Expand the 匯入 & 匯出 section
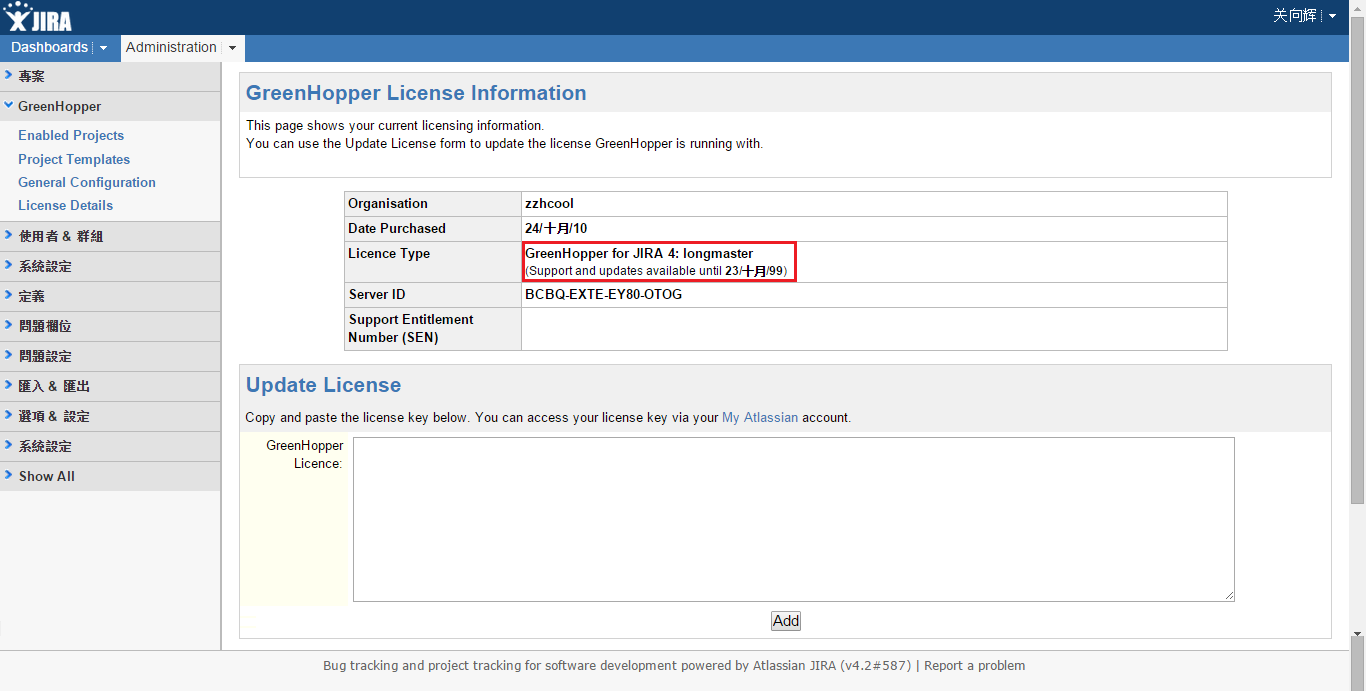Screen dimensions: 1366x691 [110, 386]
